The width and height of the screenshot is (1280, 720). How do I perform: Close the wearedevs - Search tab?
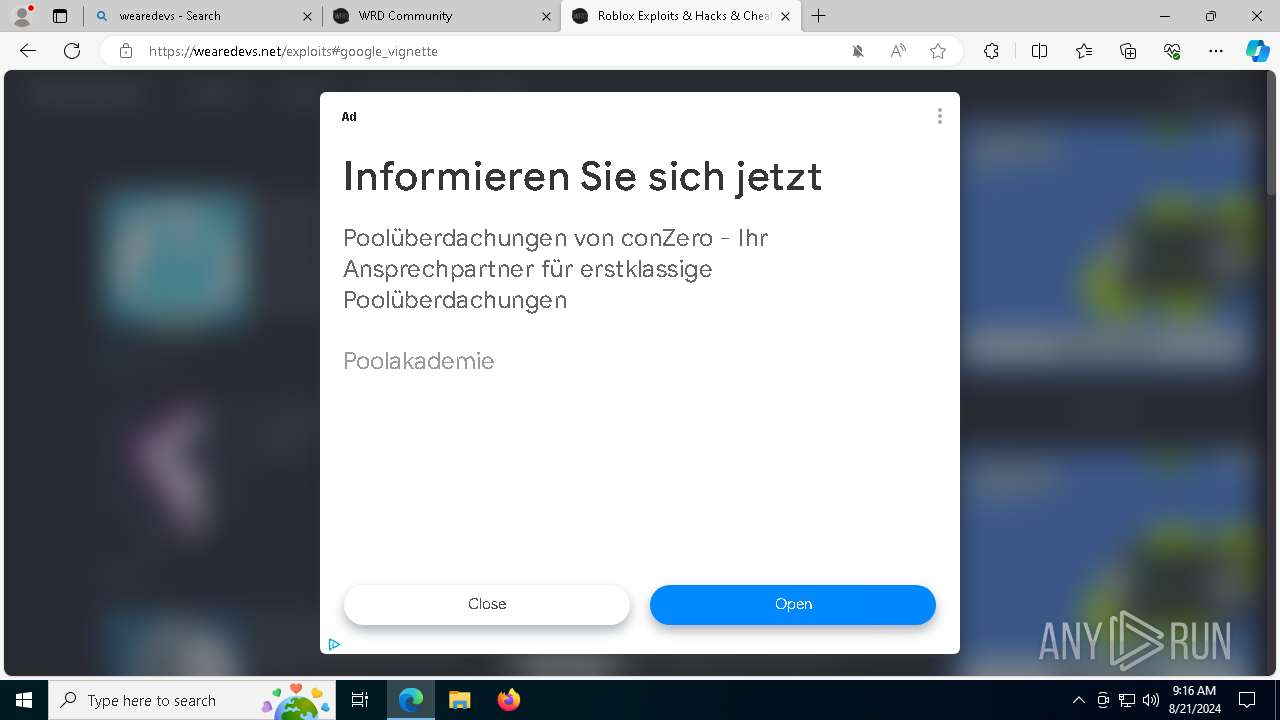pyautogui.click(x=308, y=16)
